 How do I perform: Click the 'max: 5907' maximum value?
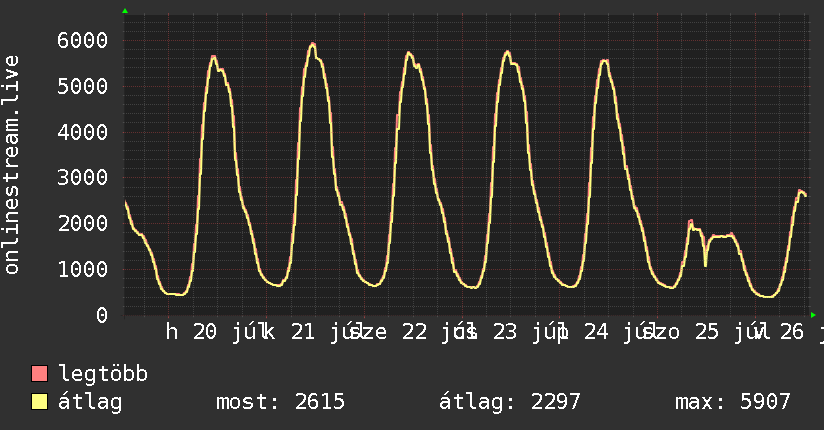[x=733, y=402]
